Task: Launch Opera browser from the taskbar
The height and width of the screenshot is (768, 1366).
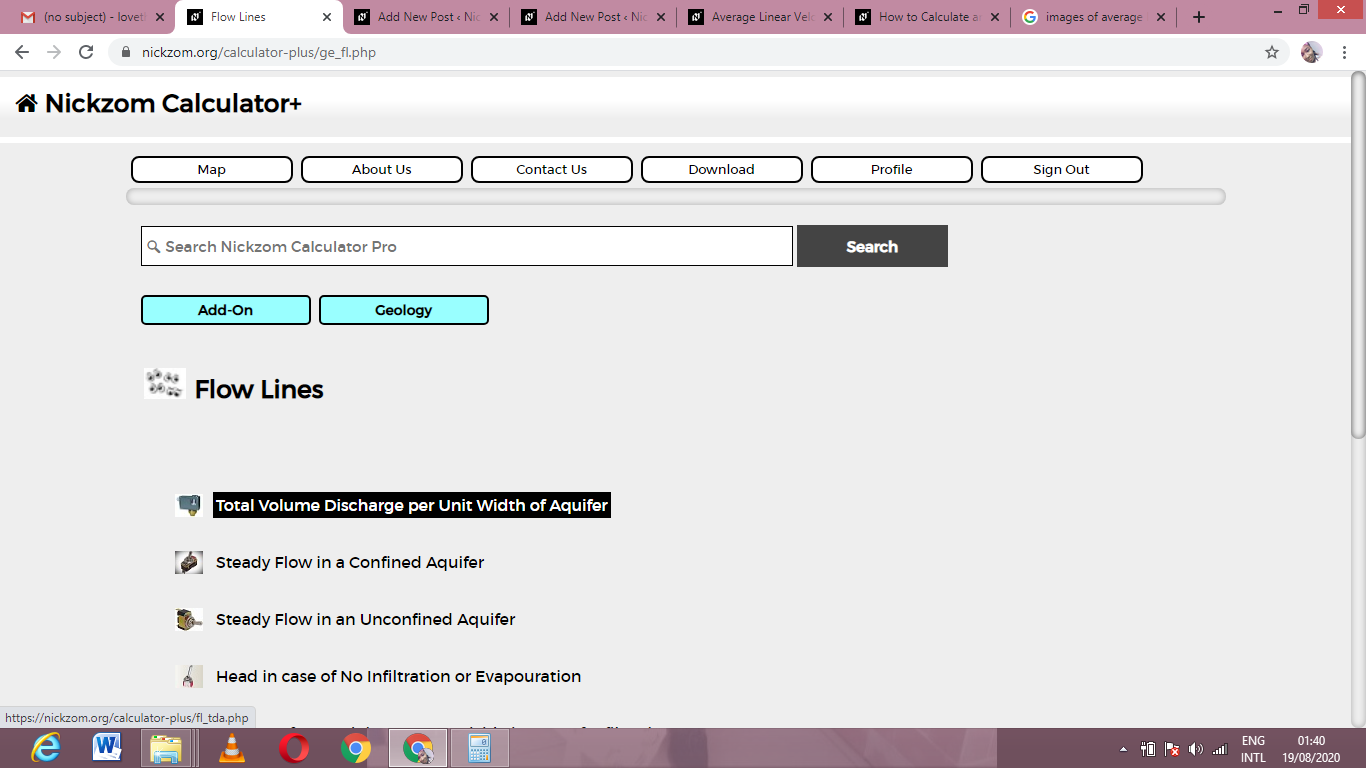Action: [294, 748]
